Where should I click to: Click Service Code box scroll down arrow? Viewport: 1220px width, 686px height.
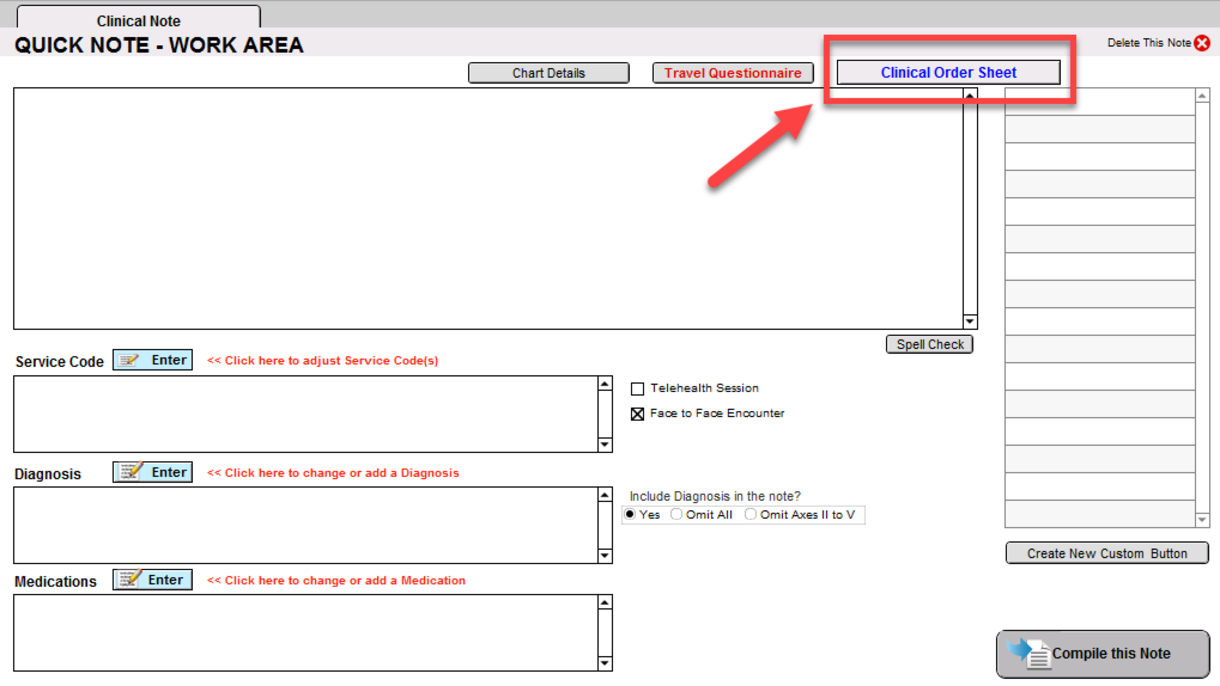(605, 445)
